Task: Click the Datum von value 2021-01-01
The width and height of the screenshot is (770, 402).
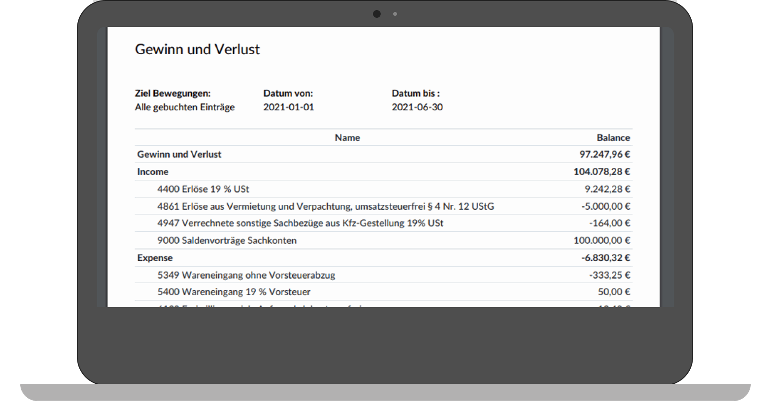Action: tap(288, 106)
